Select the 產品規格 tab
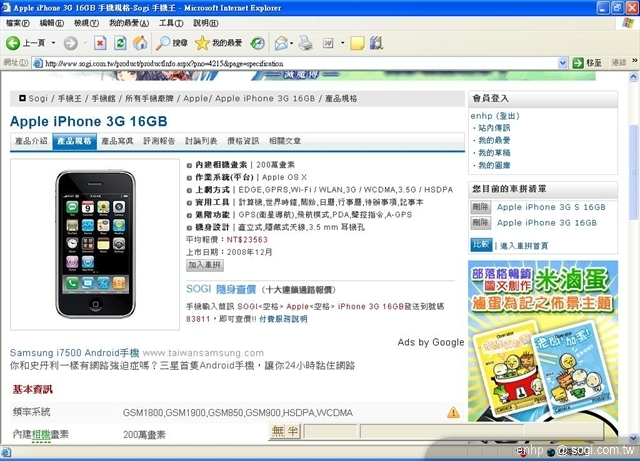 (74, 141)
